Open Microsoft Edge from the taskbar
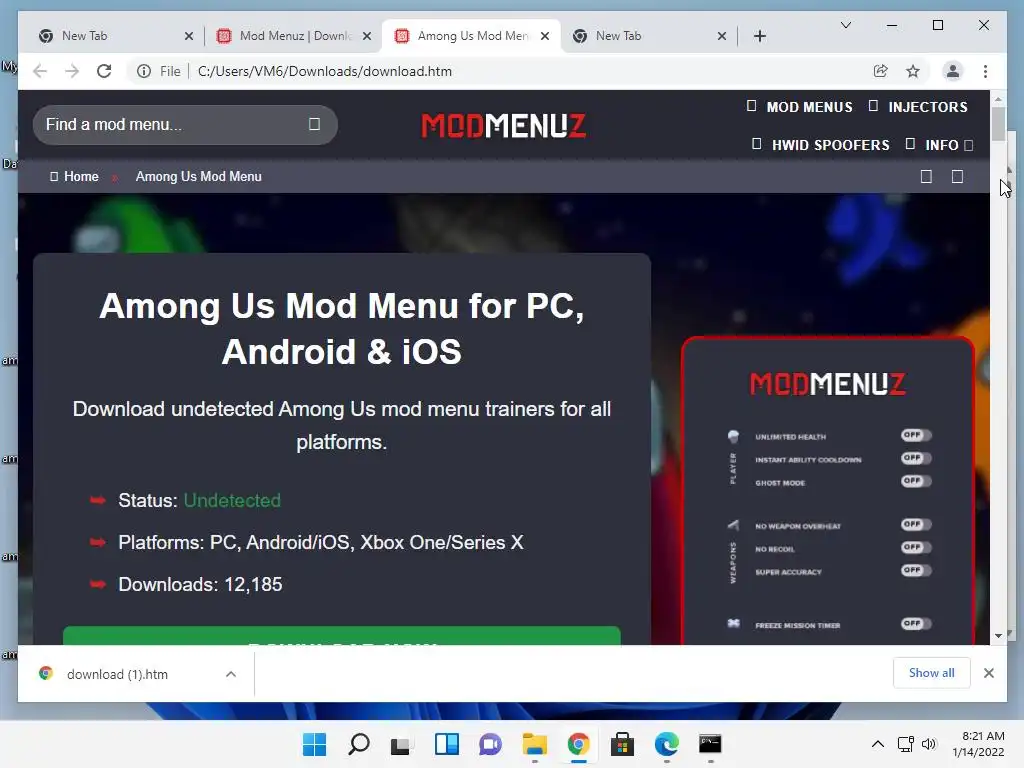This screenshot has height=768, width=1024. [666, 744]
